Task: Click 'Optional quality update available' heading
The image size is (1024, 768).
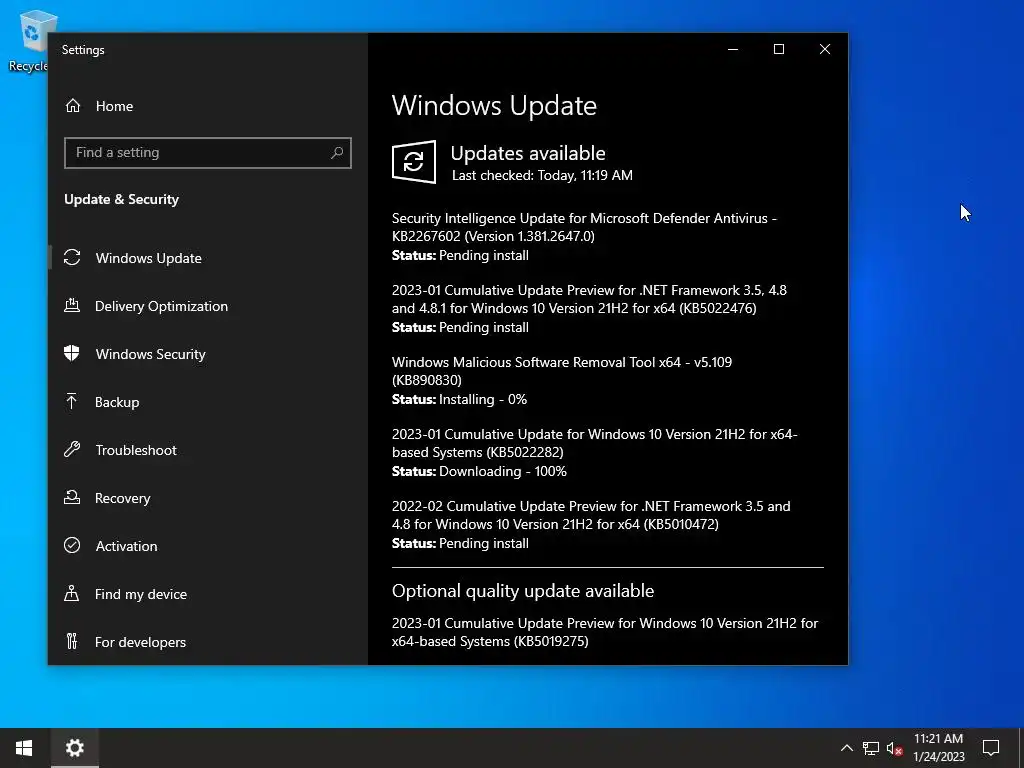Action: point(523,591)
